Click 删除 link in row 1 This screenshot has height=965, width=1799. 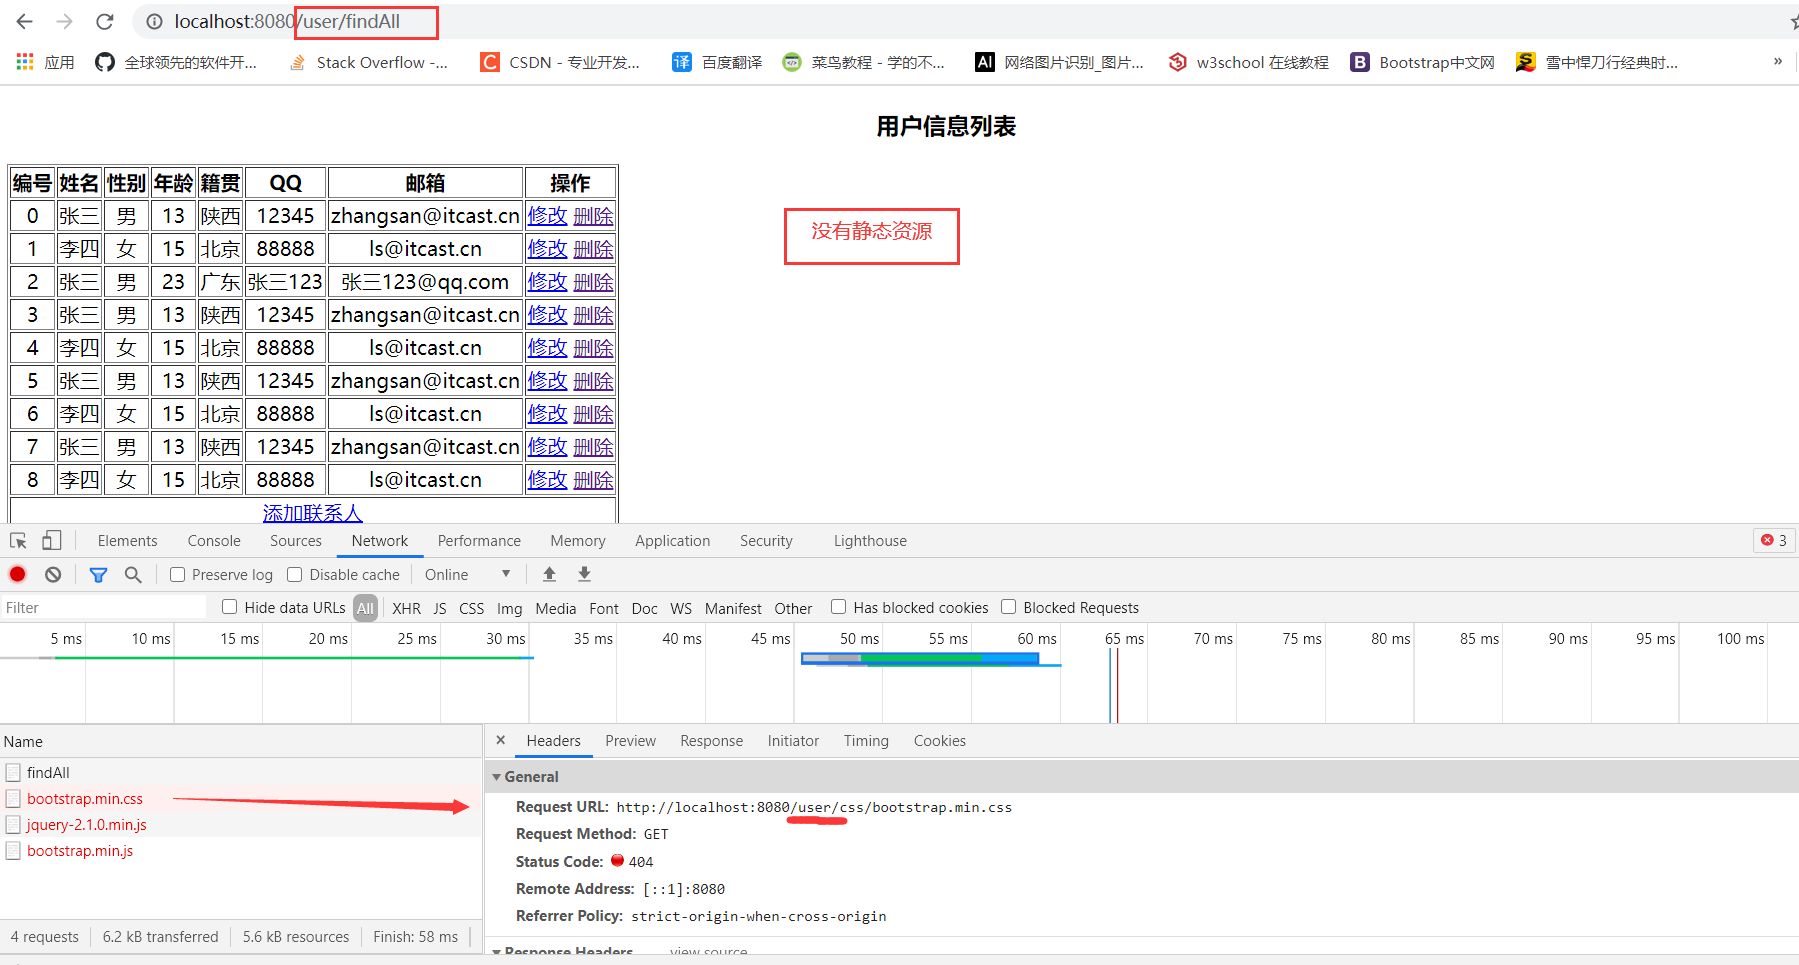click(593, 249)
